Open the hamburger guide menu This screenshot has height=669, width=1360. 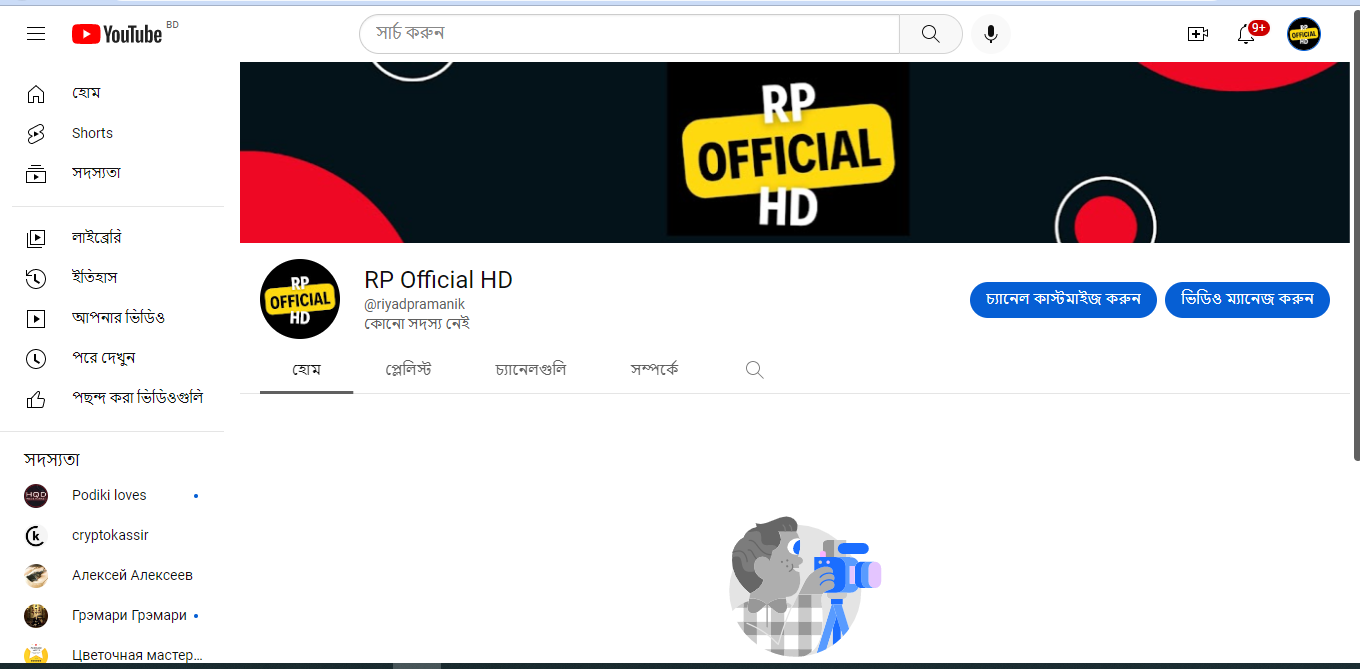(x=36, y=34)
